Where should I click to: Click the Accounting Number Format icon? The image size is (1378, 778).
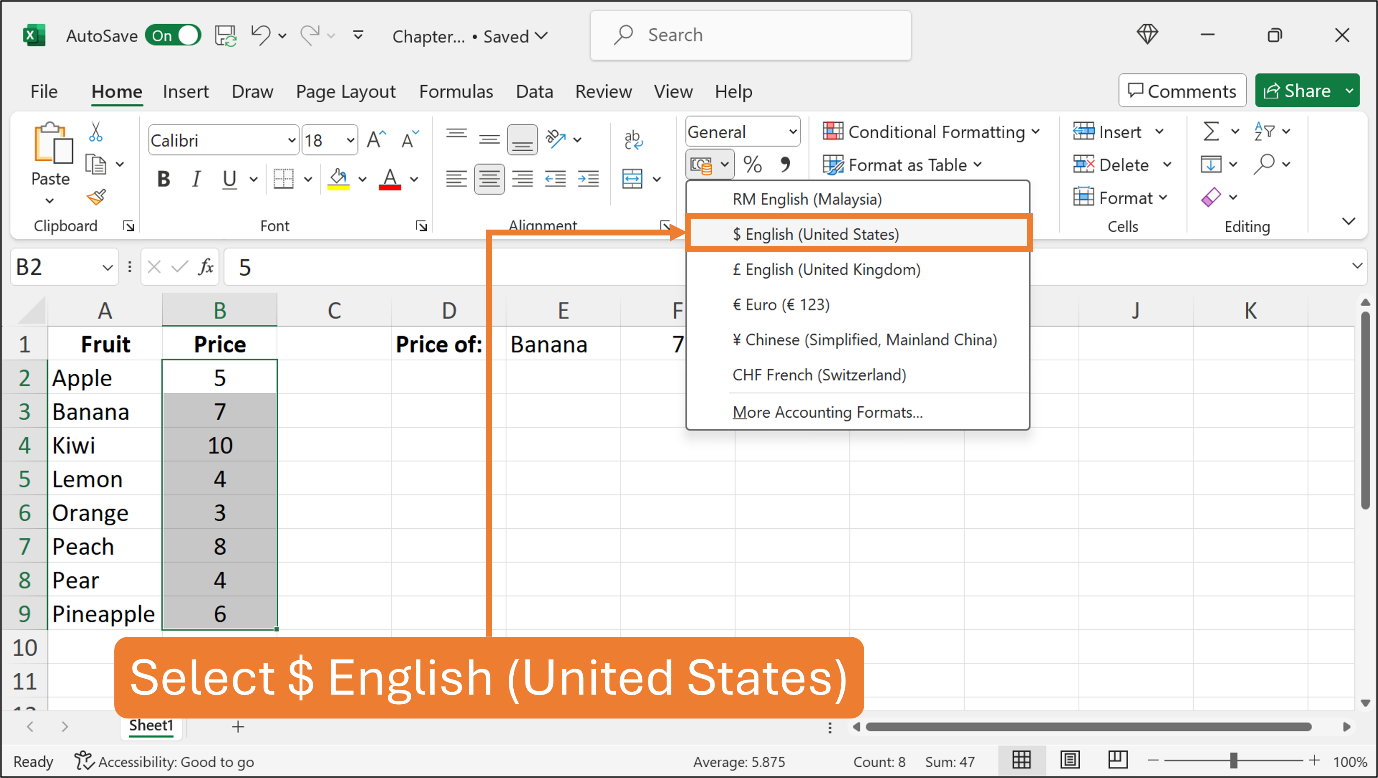(x=701, y=164)
